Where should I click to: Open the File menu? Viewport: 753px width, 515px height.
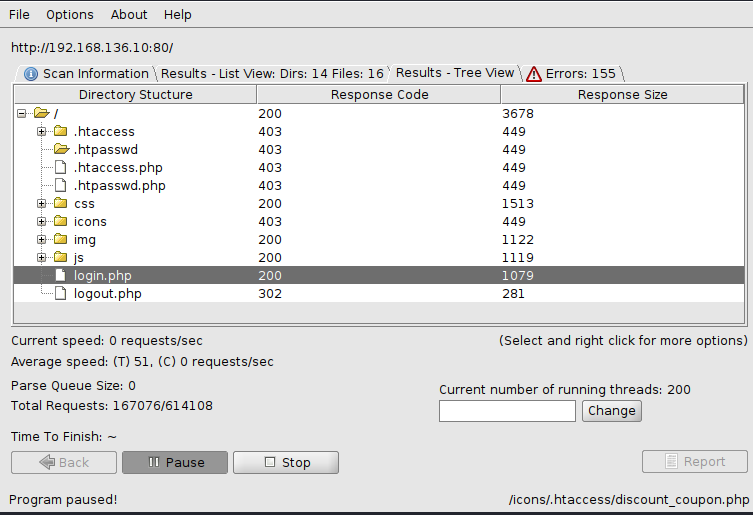coord(19,15)
